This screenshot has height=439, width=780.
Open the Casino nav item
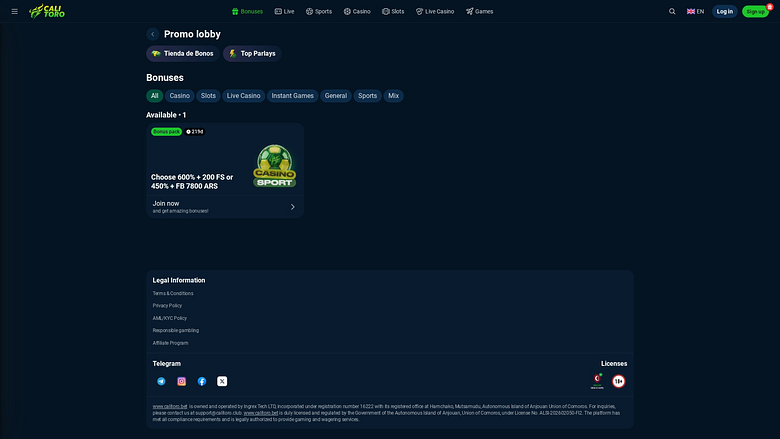357,11
